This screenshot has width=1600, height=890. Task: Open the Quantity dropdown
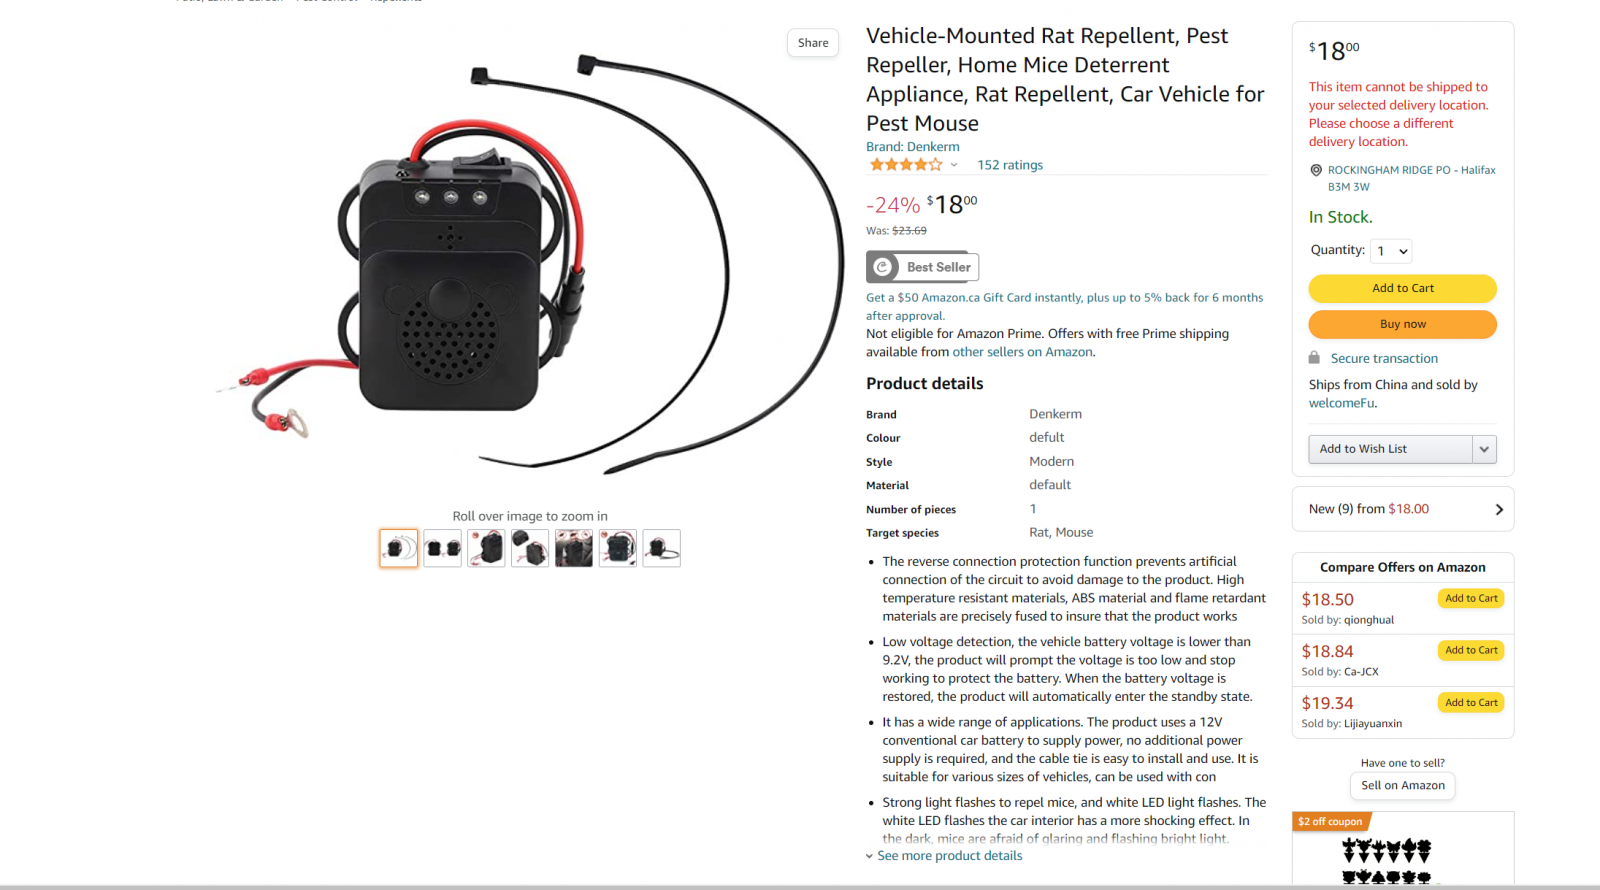click(1391, 251)
